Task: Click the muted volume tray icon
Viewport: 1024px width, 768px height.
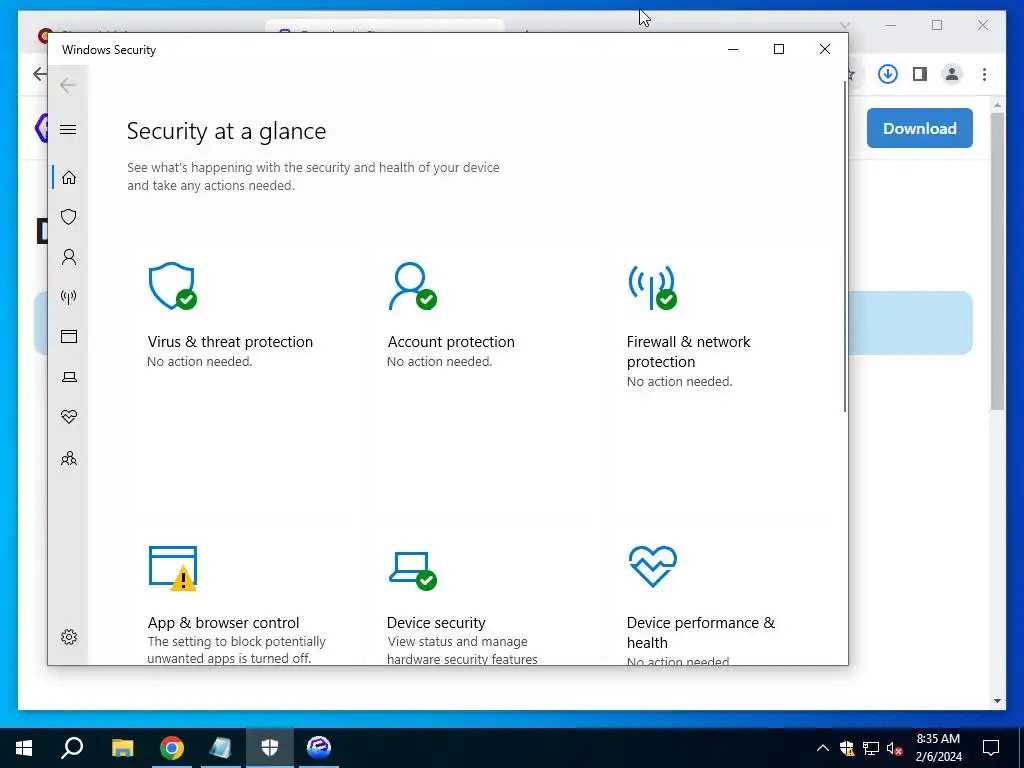Action: pos(895,748)
